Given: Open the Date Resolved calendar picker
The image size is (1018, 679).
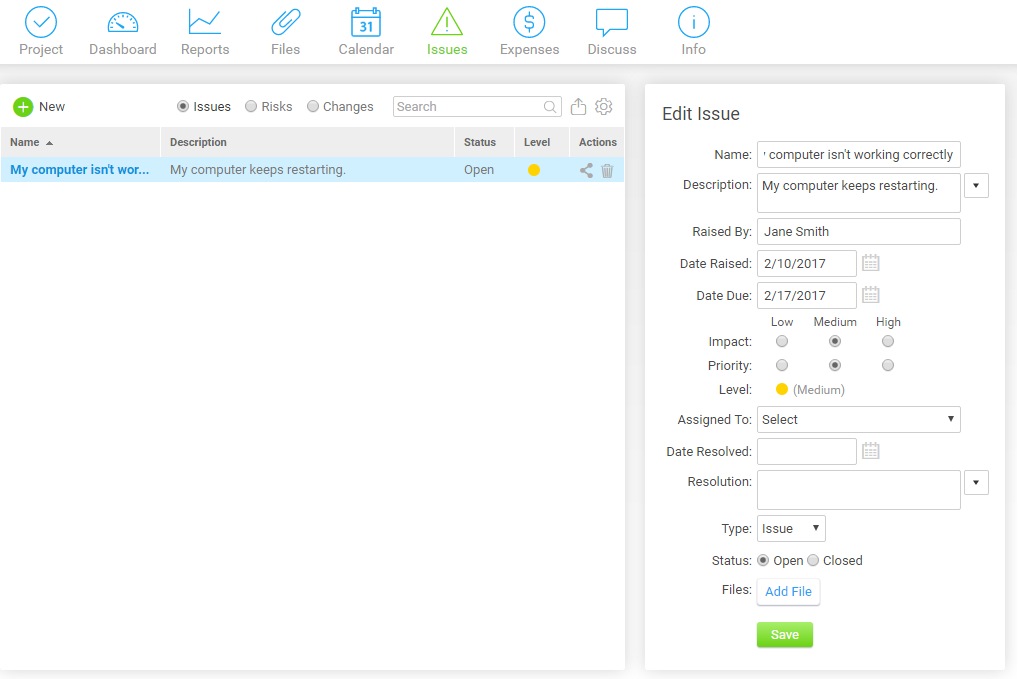Looking at the screenshot, I should [871, 451].
